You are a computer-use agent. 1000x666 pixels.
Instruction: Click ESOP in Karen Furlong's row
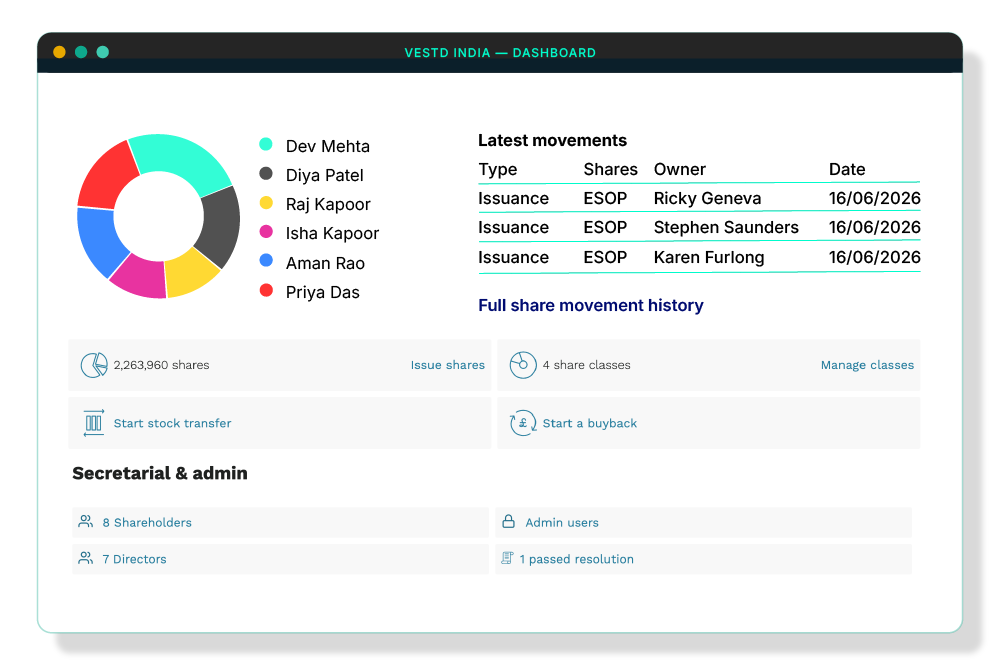[x=605, y=257]
